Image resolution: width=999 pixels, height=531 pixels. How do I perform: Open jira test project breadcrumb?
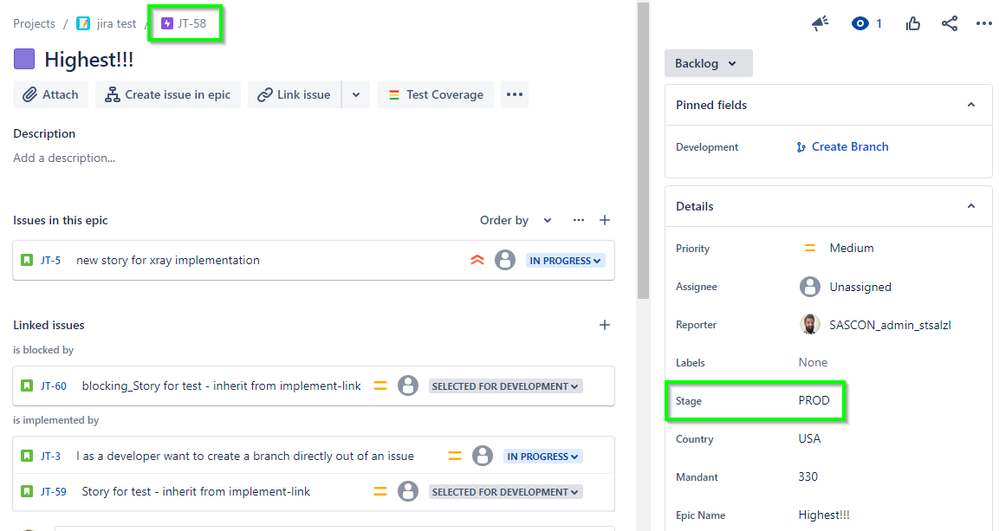coord(116,24)
